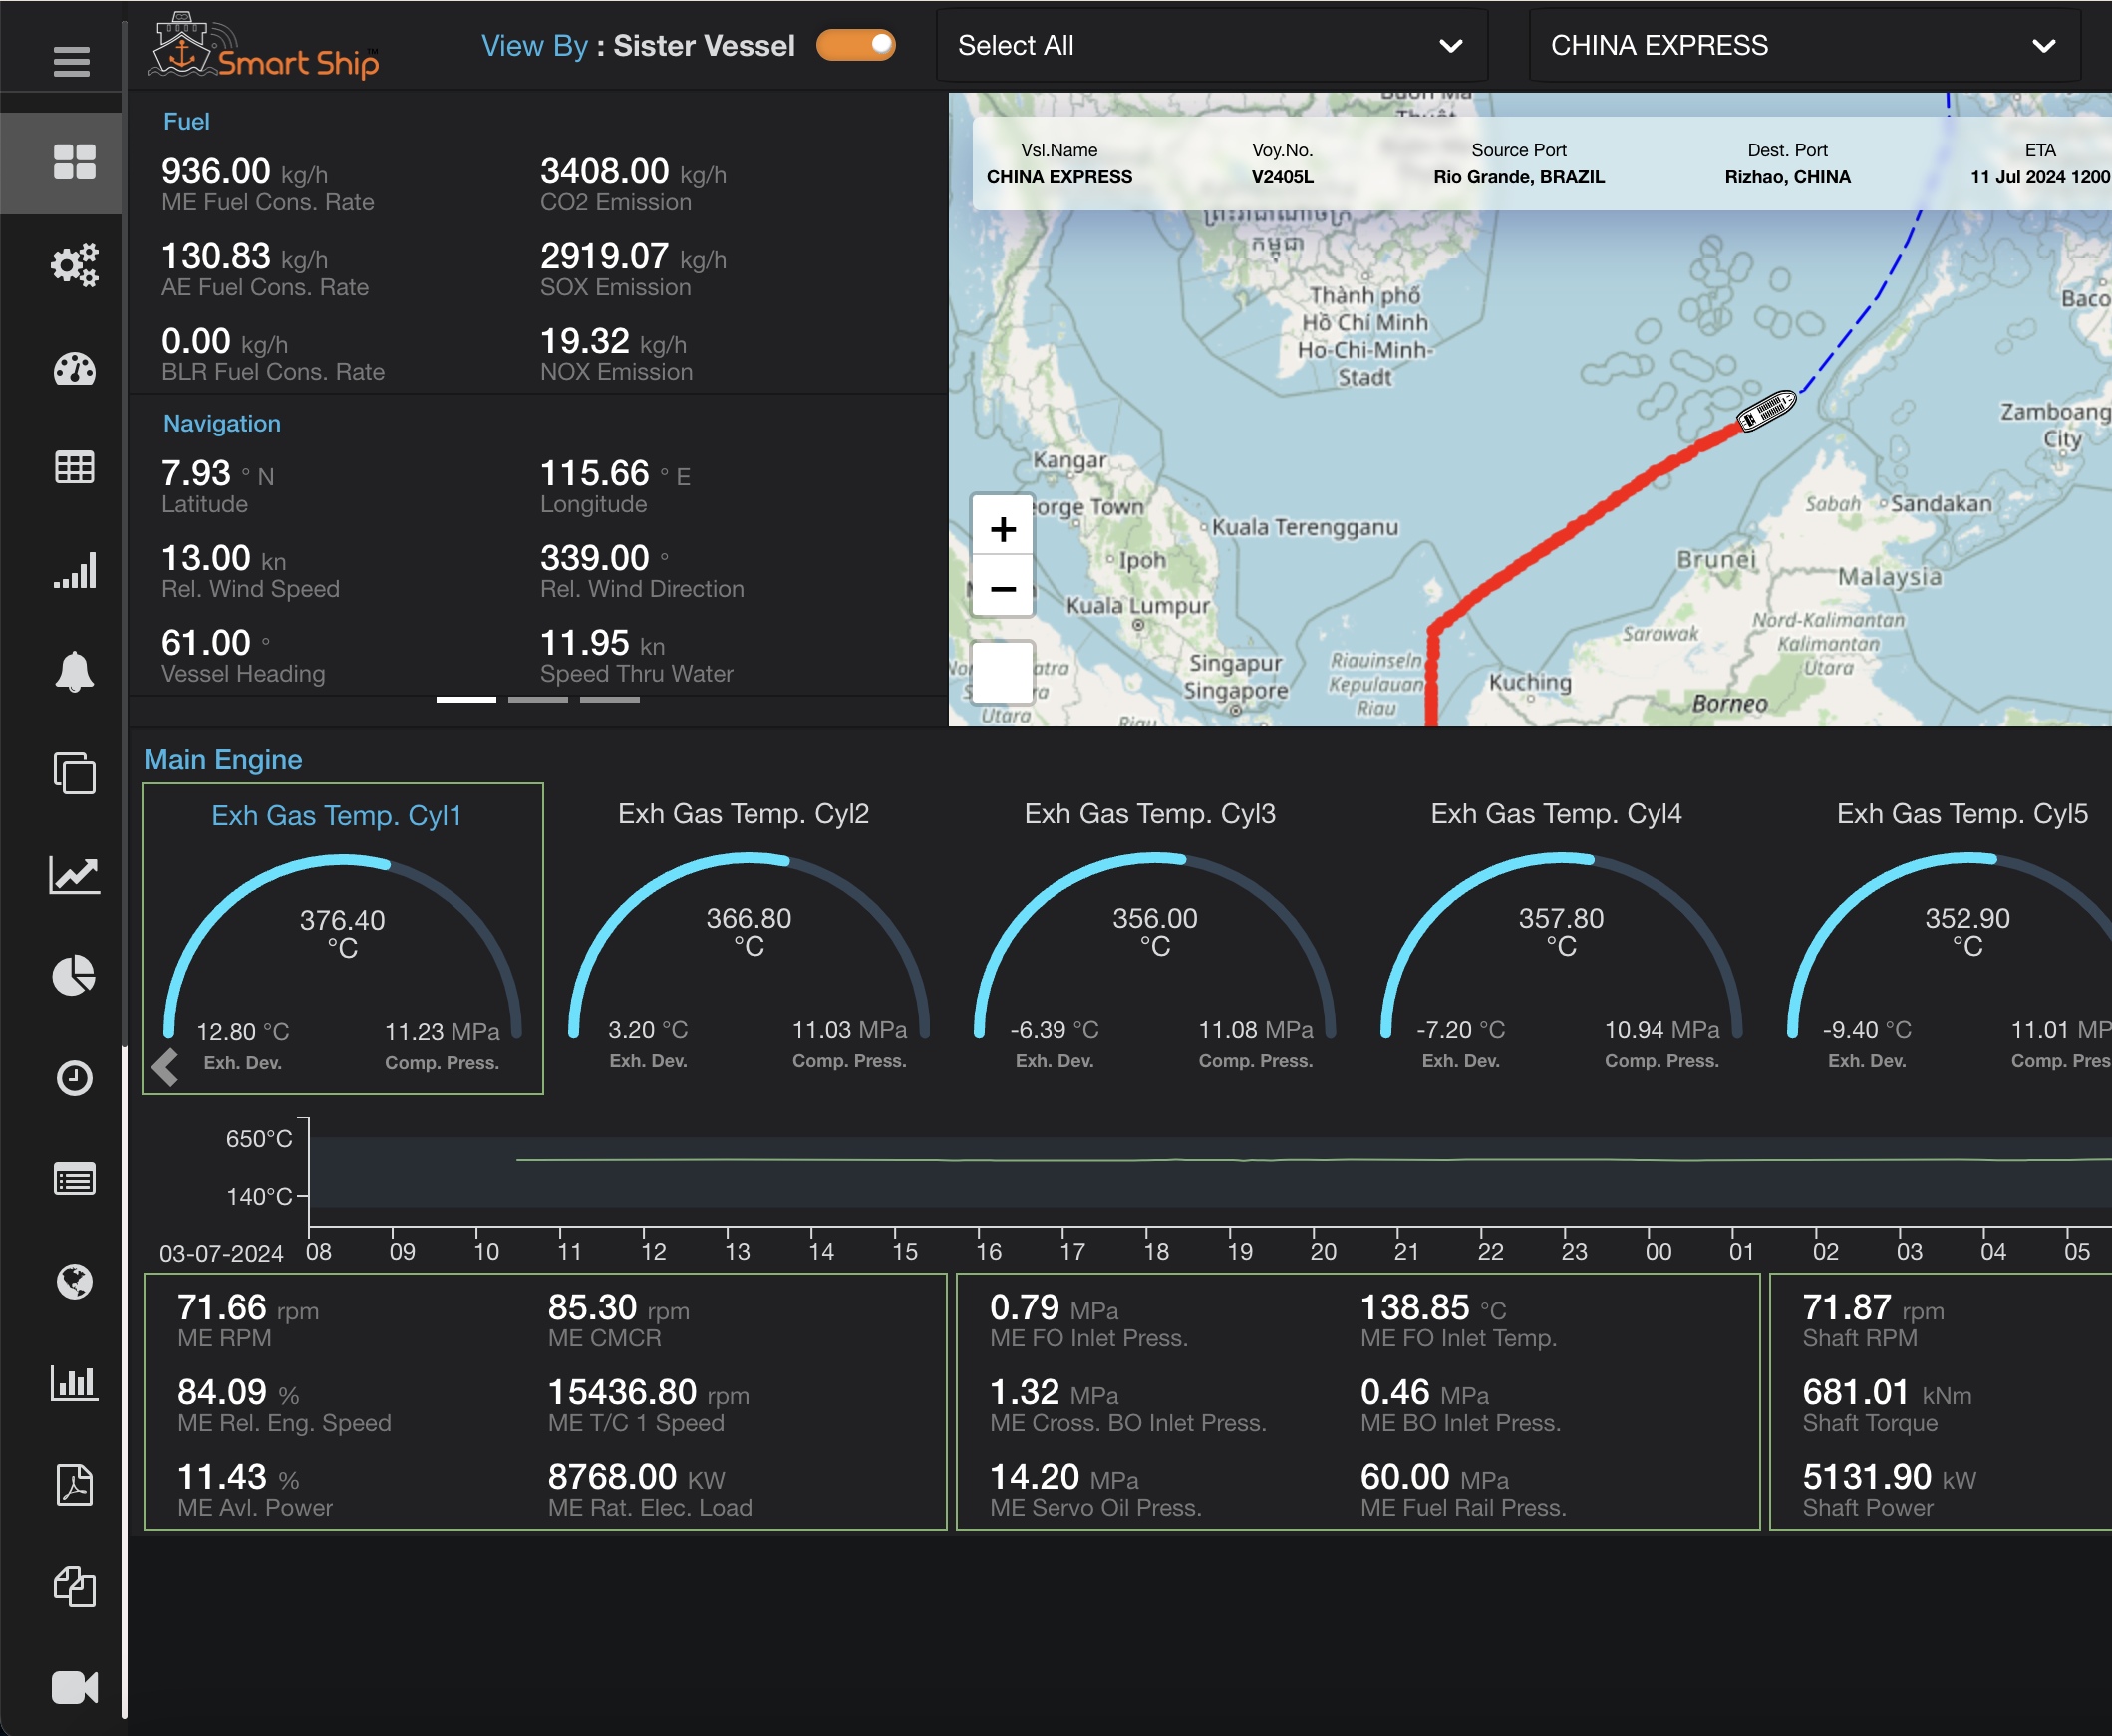Image resolution: width=2112 pixels, height=1736 pixels.
Task: Click the left chevron beside cylinder gauges
Action: (166, 1067)
